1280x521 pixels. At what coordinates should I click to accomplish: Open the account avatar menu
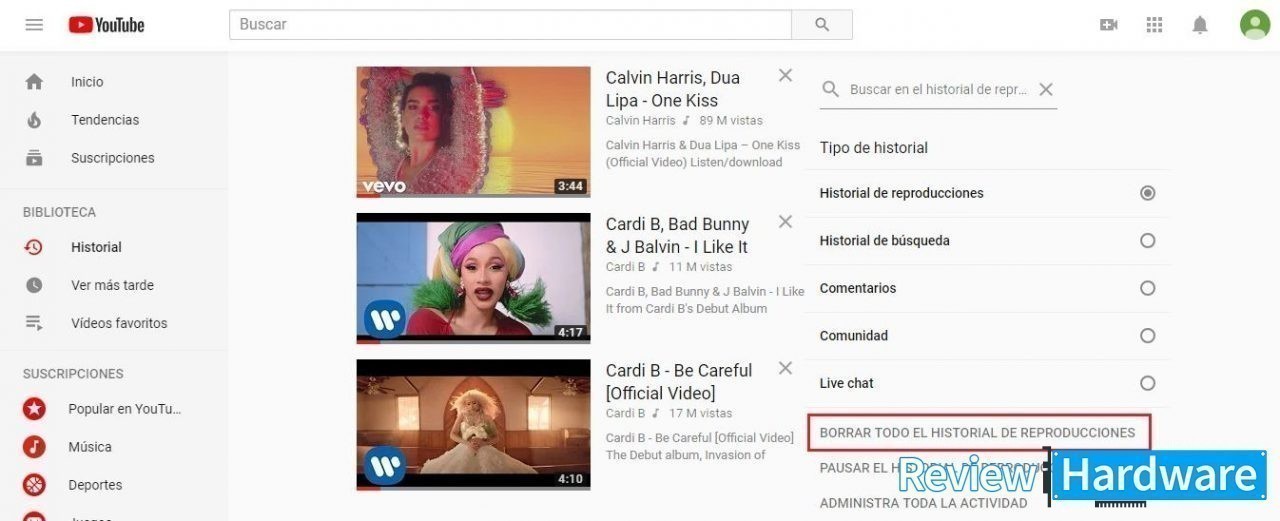click(1254, 24)
